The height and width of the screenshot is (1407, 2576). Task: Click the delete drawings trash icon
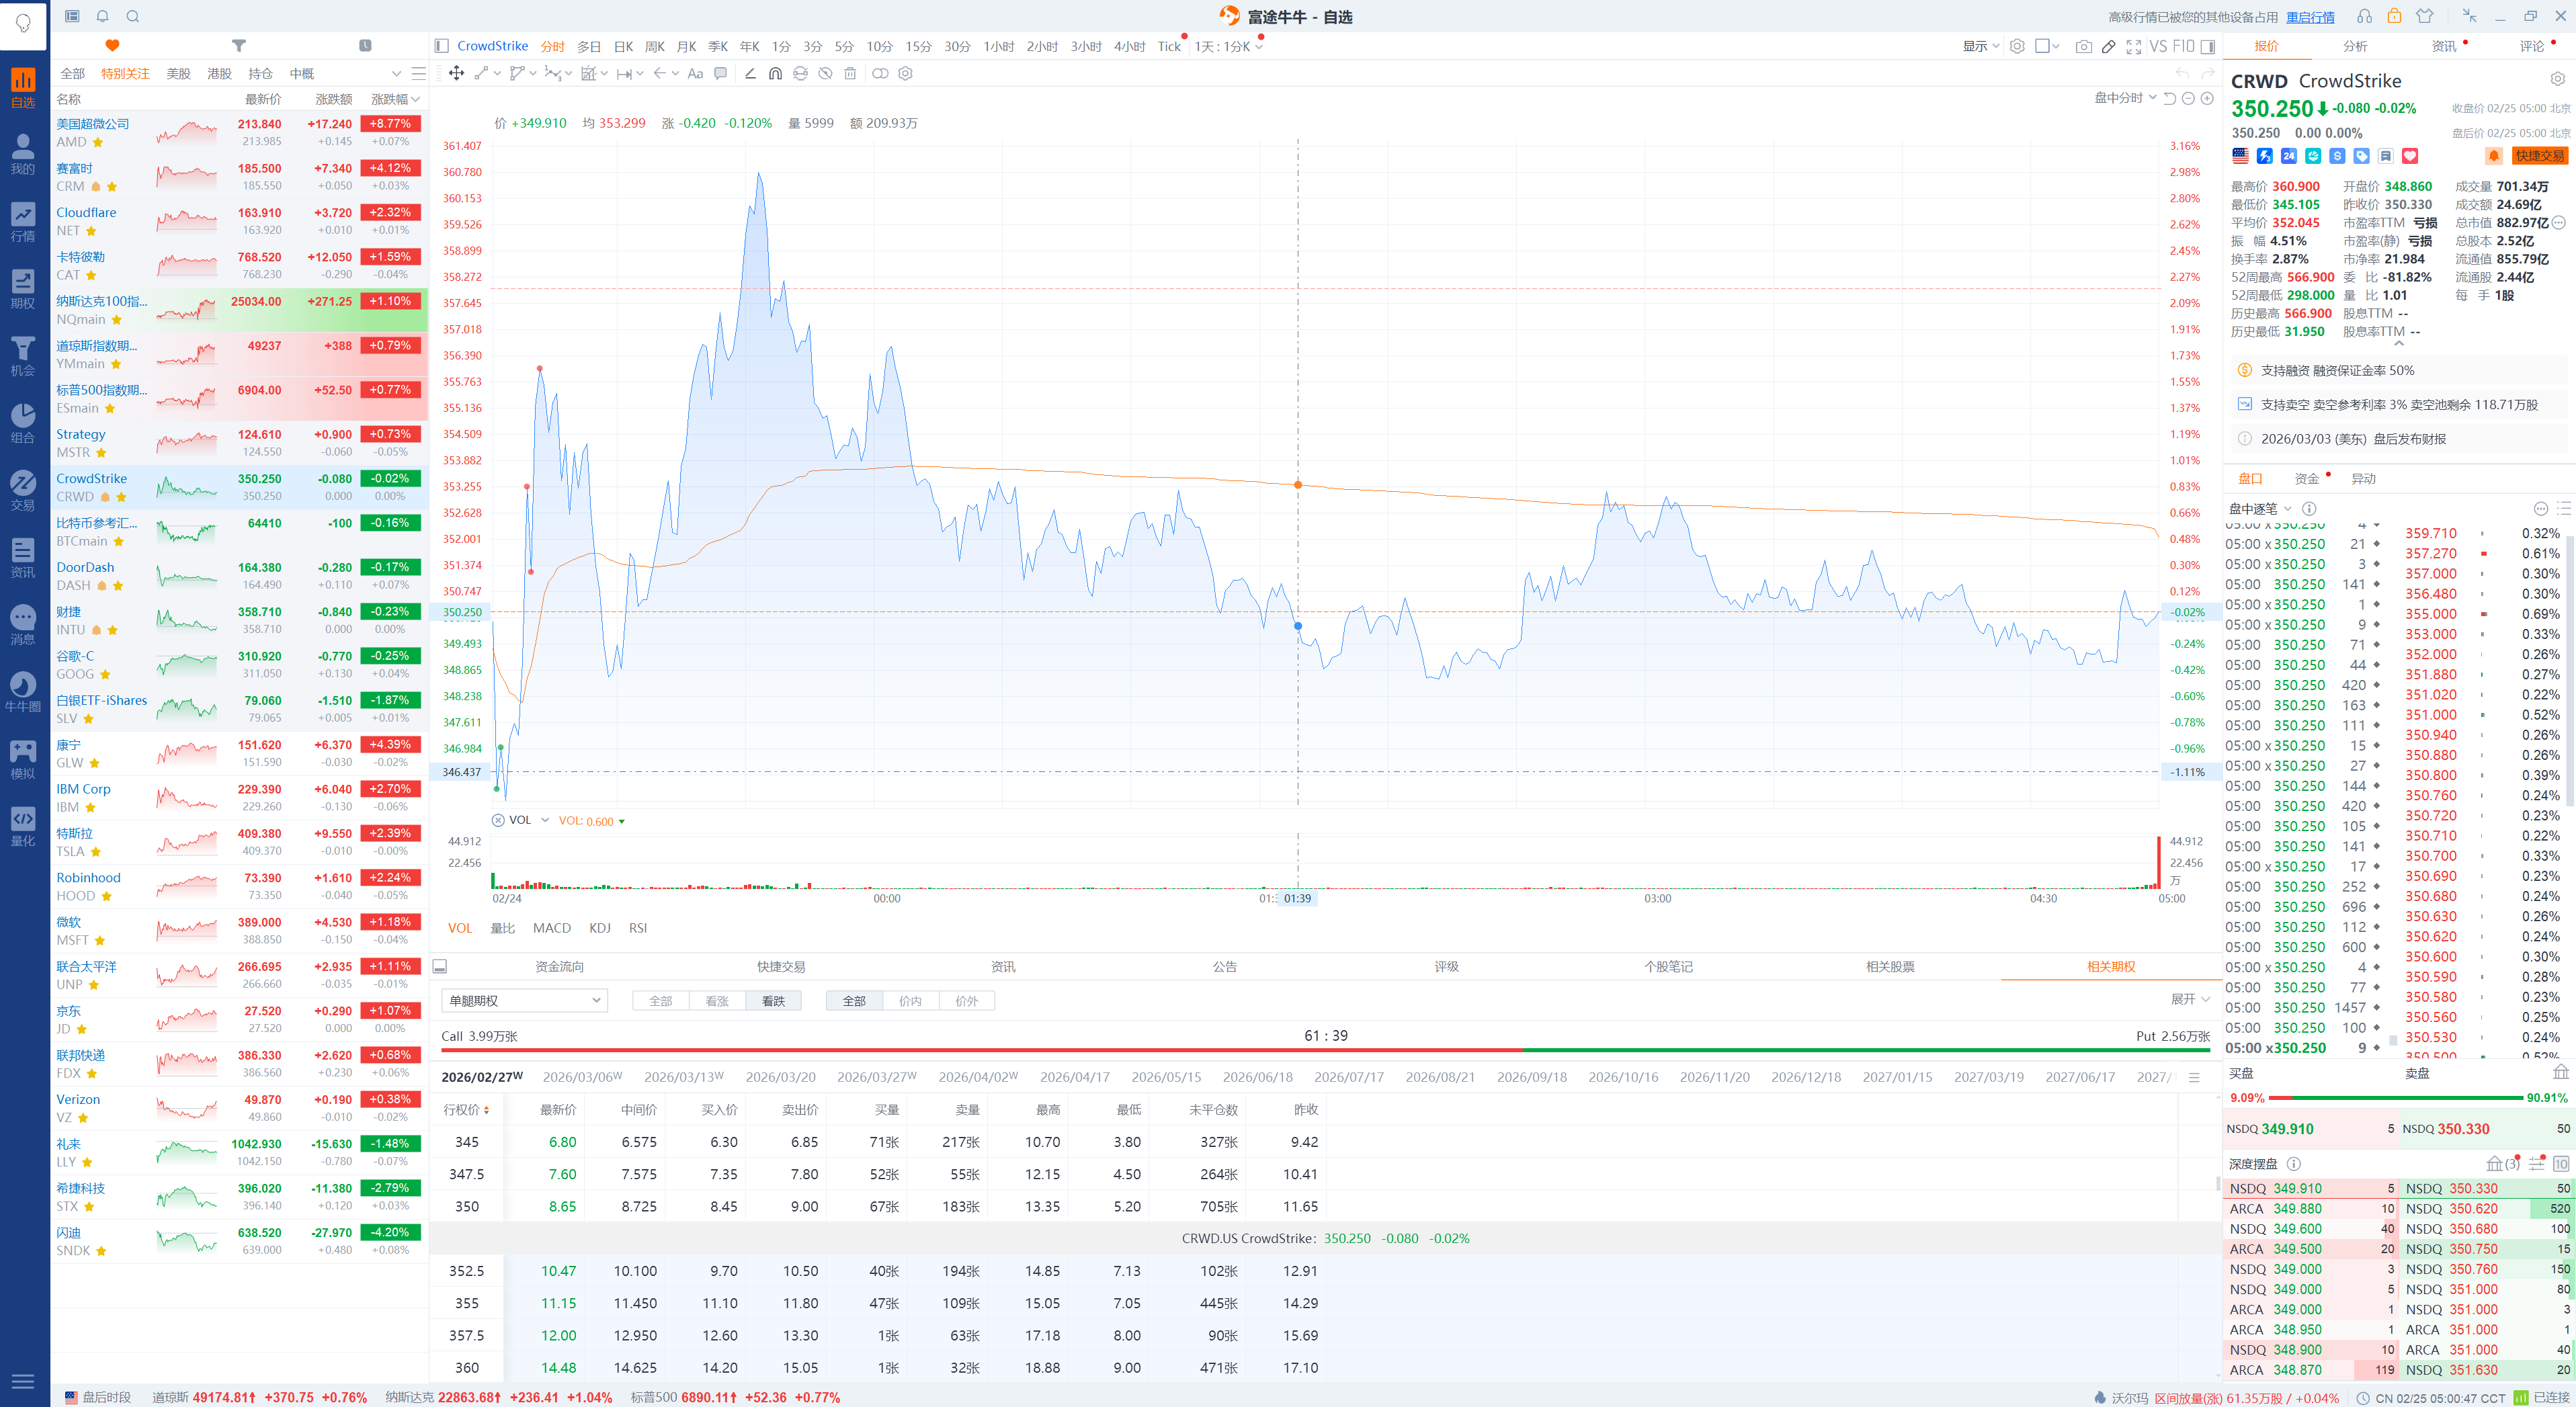tap(850, 73)
